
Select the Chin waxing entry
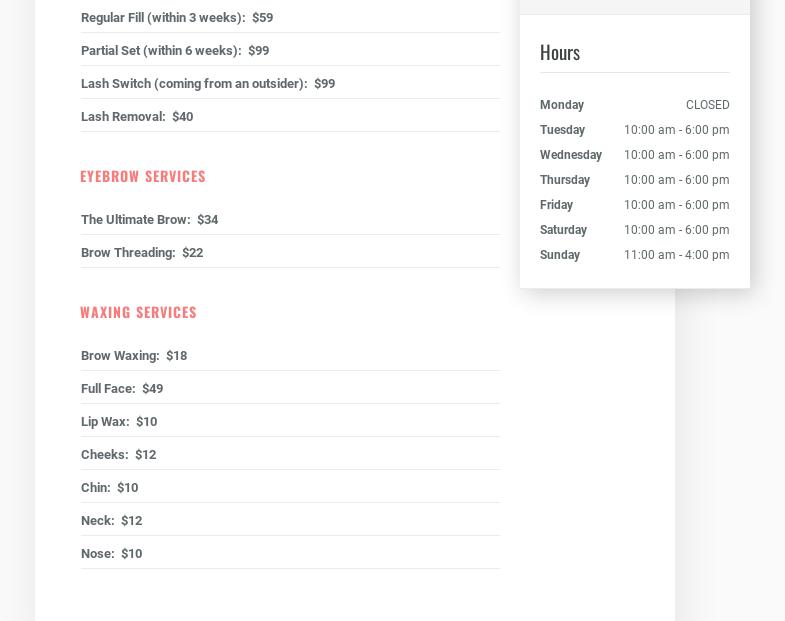109,488
